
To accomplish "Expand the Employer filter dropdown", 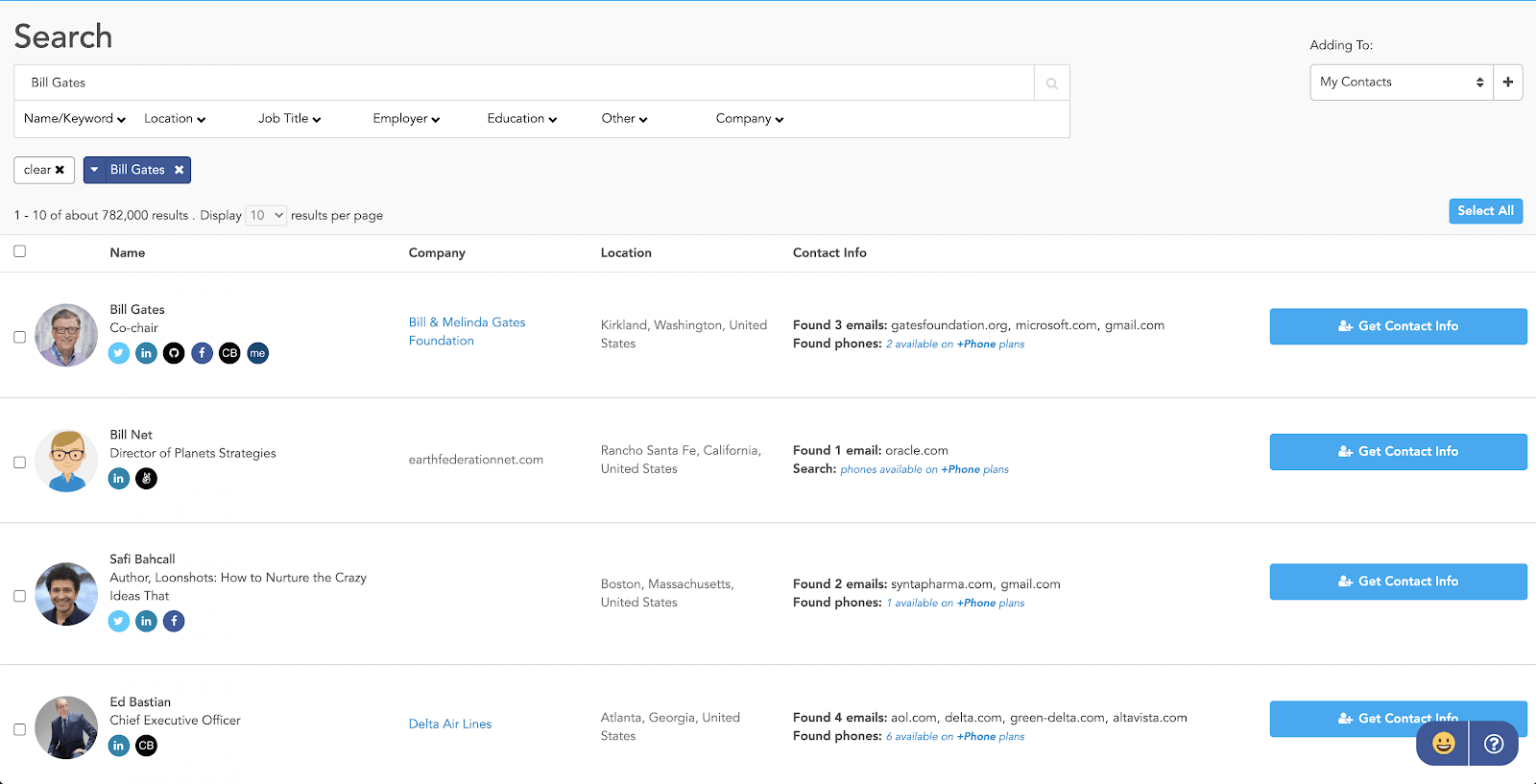I will (x=405, y=118).
